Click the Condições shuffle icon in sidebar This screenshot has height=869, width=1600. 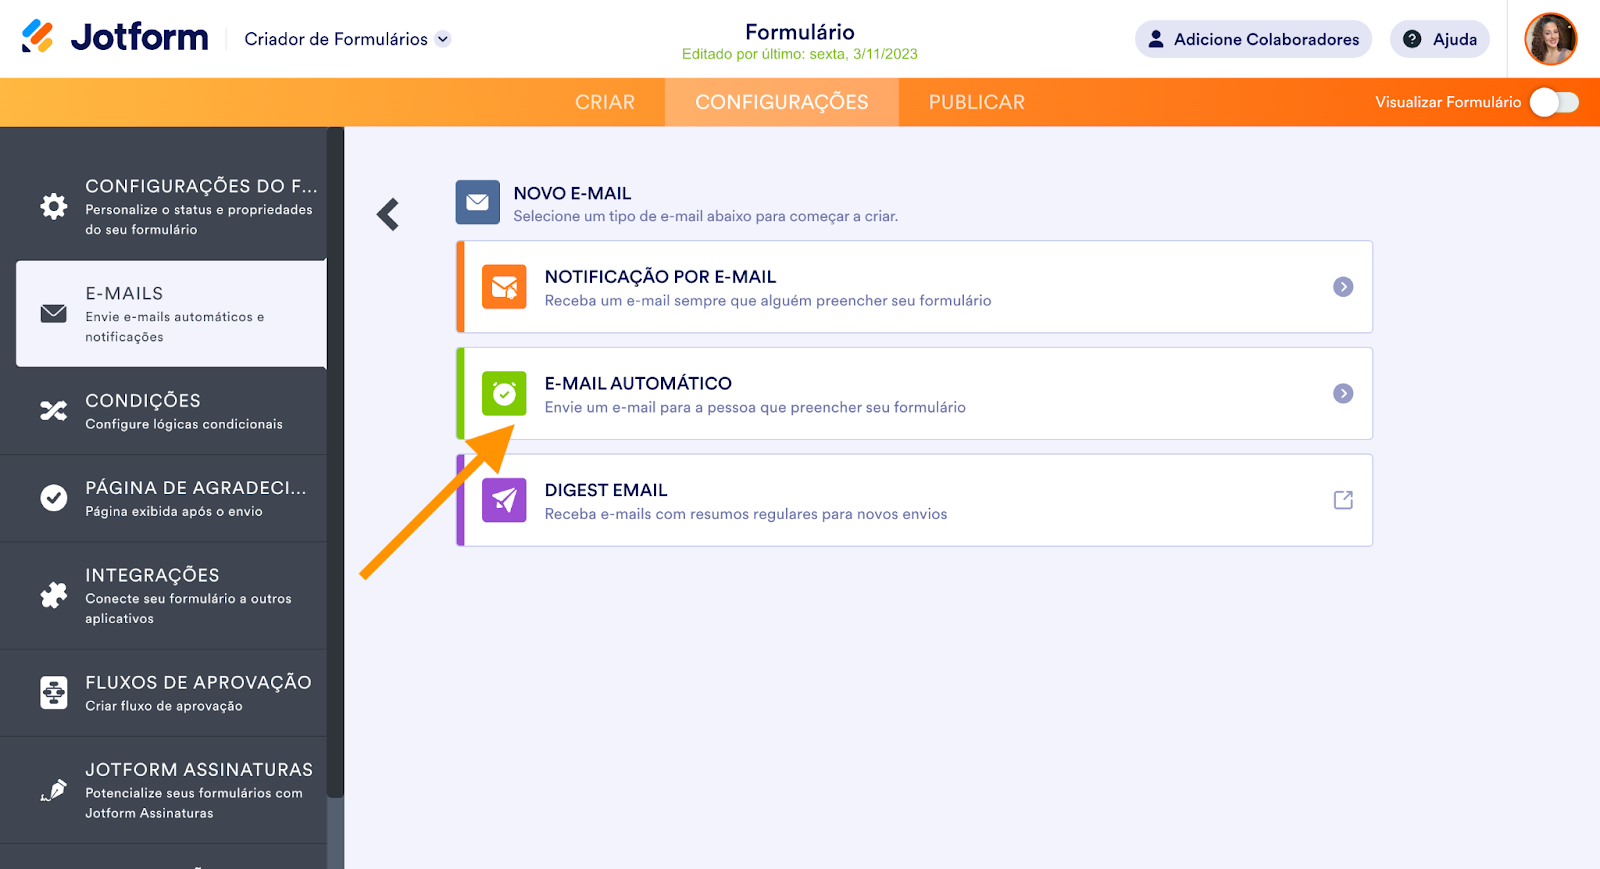pos(53,411)
